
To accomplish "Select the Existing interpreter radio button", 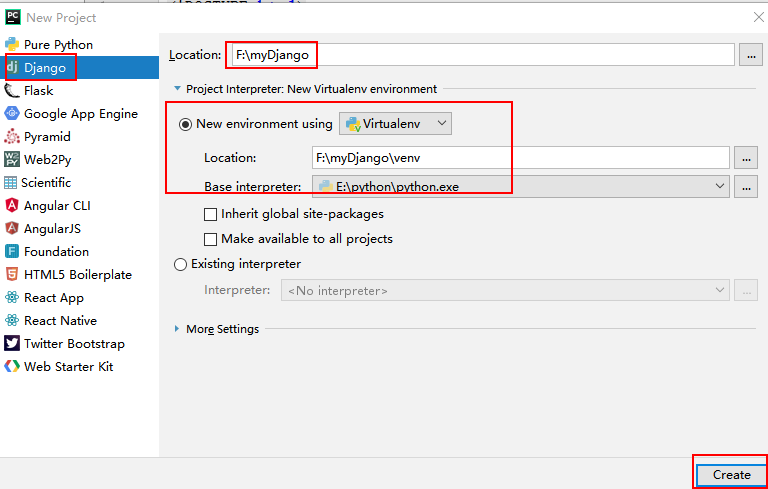I will (180, 265).
